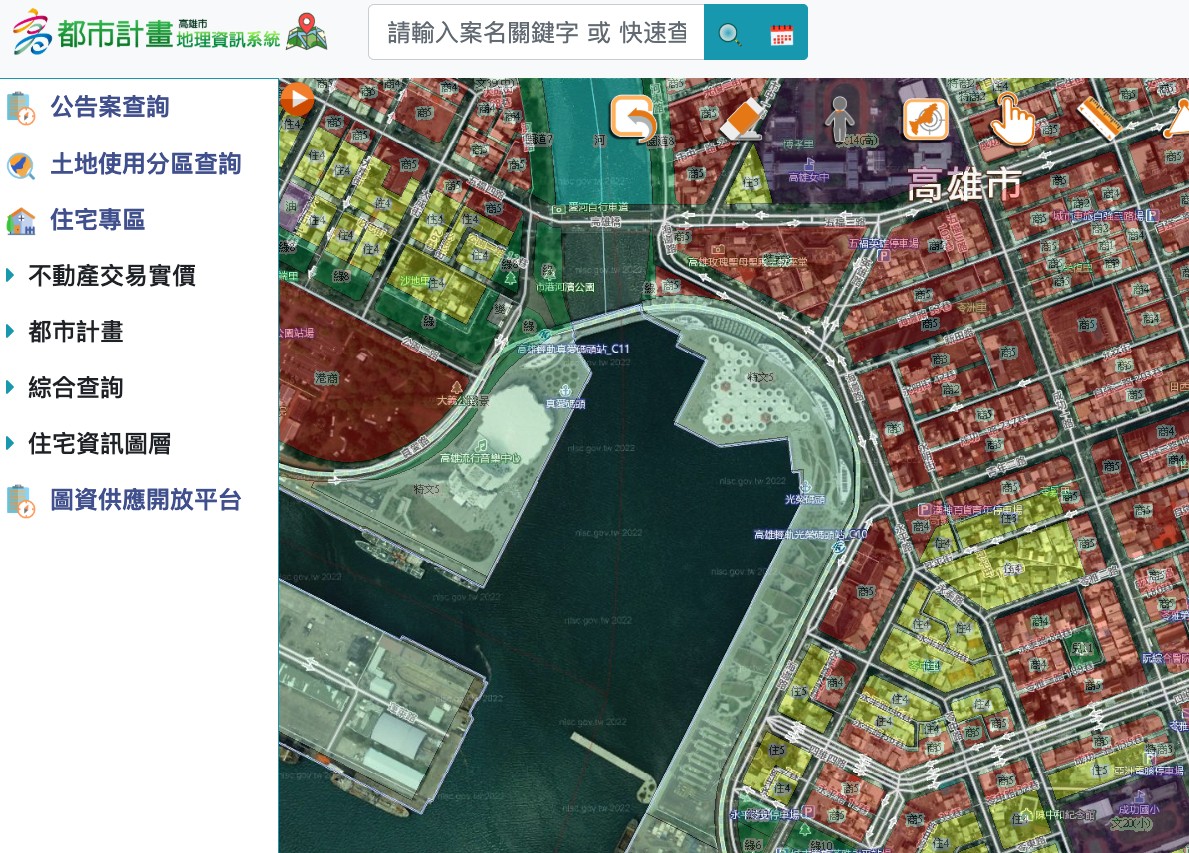The image size is (1189, 853).
Task: Click the keyword search input field
Action: tap(536, 32)
